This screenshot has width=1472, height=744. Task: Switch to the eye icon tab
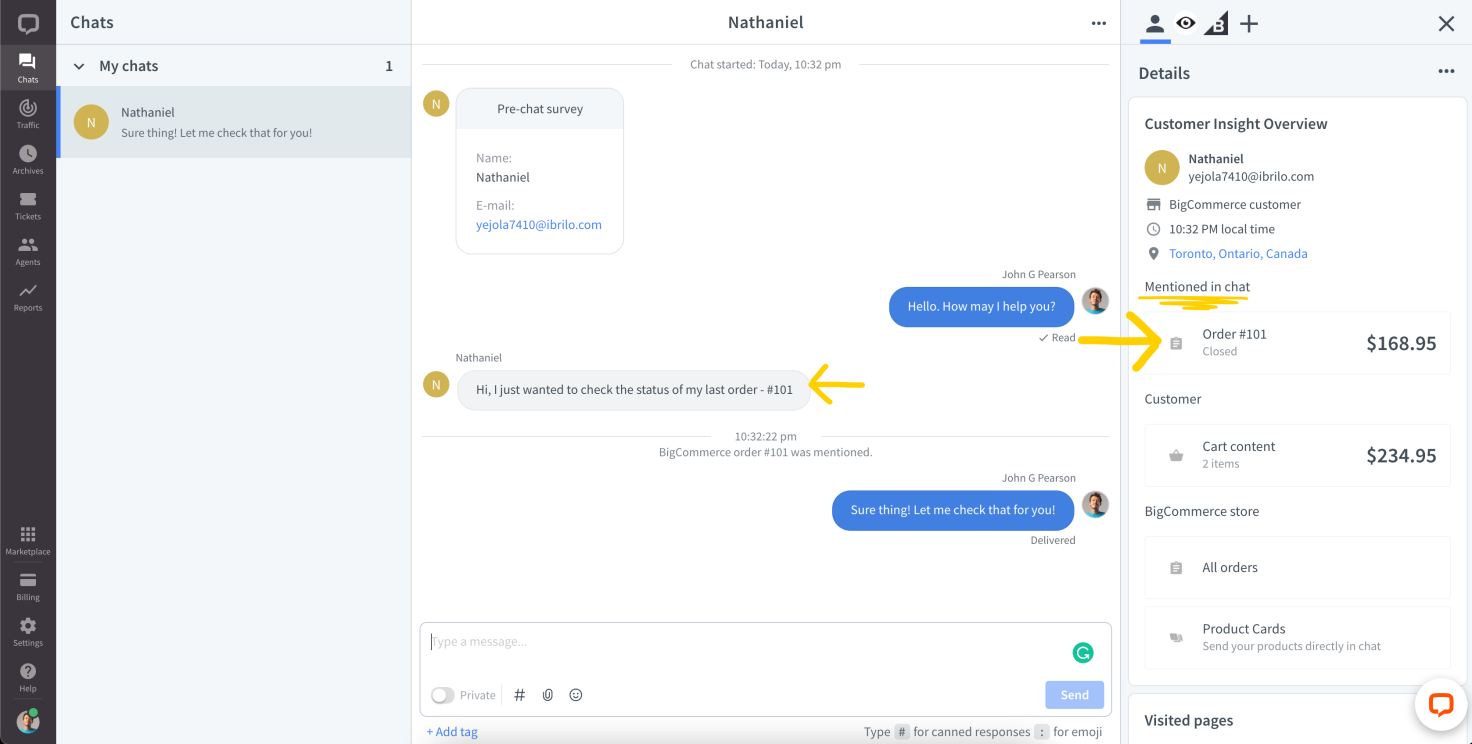tap(1186, 23)
